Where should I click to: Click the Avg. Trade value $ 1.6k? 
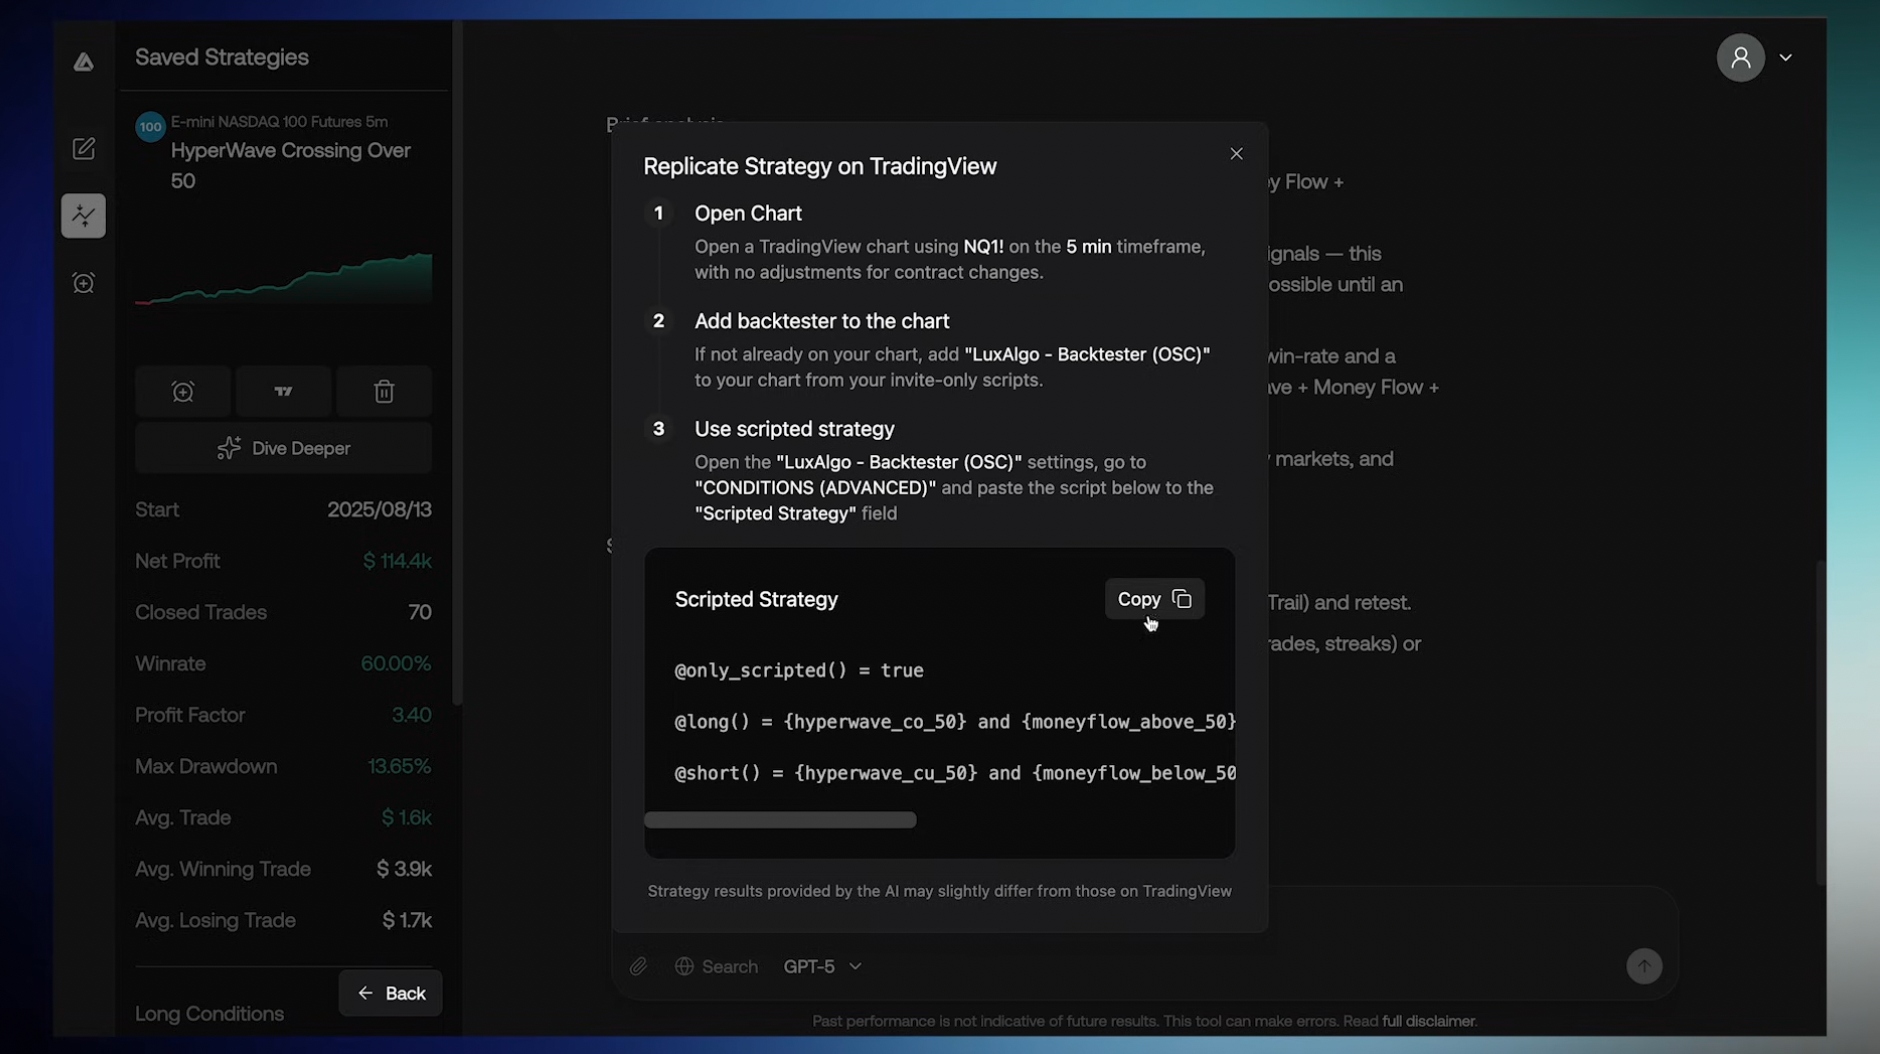pyautogui.click(x=407, y=818)
